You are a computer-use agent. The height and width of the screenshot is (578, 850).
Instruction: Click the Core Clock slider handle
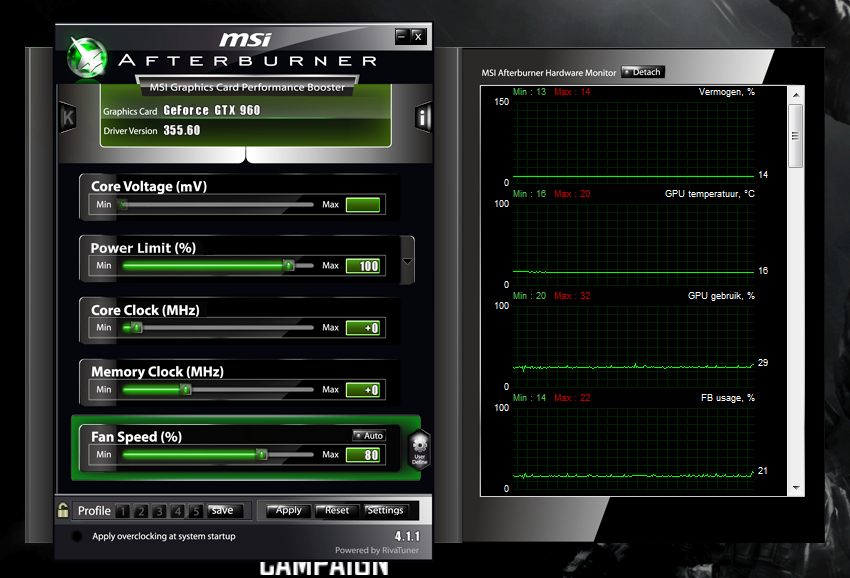(137, 327)
